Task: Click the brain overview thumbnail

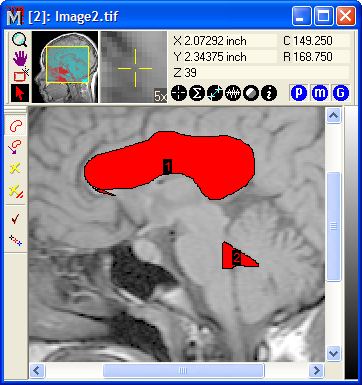Action: [x=65, y=67]
